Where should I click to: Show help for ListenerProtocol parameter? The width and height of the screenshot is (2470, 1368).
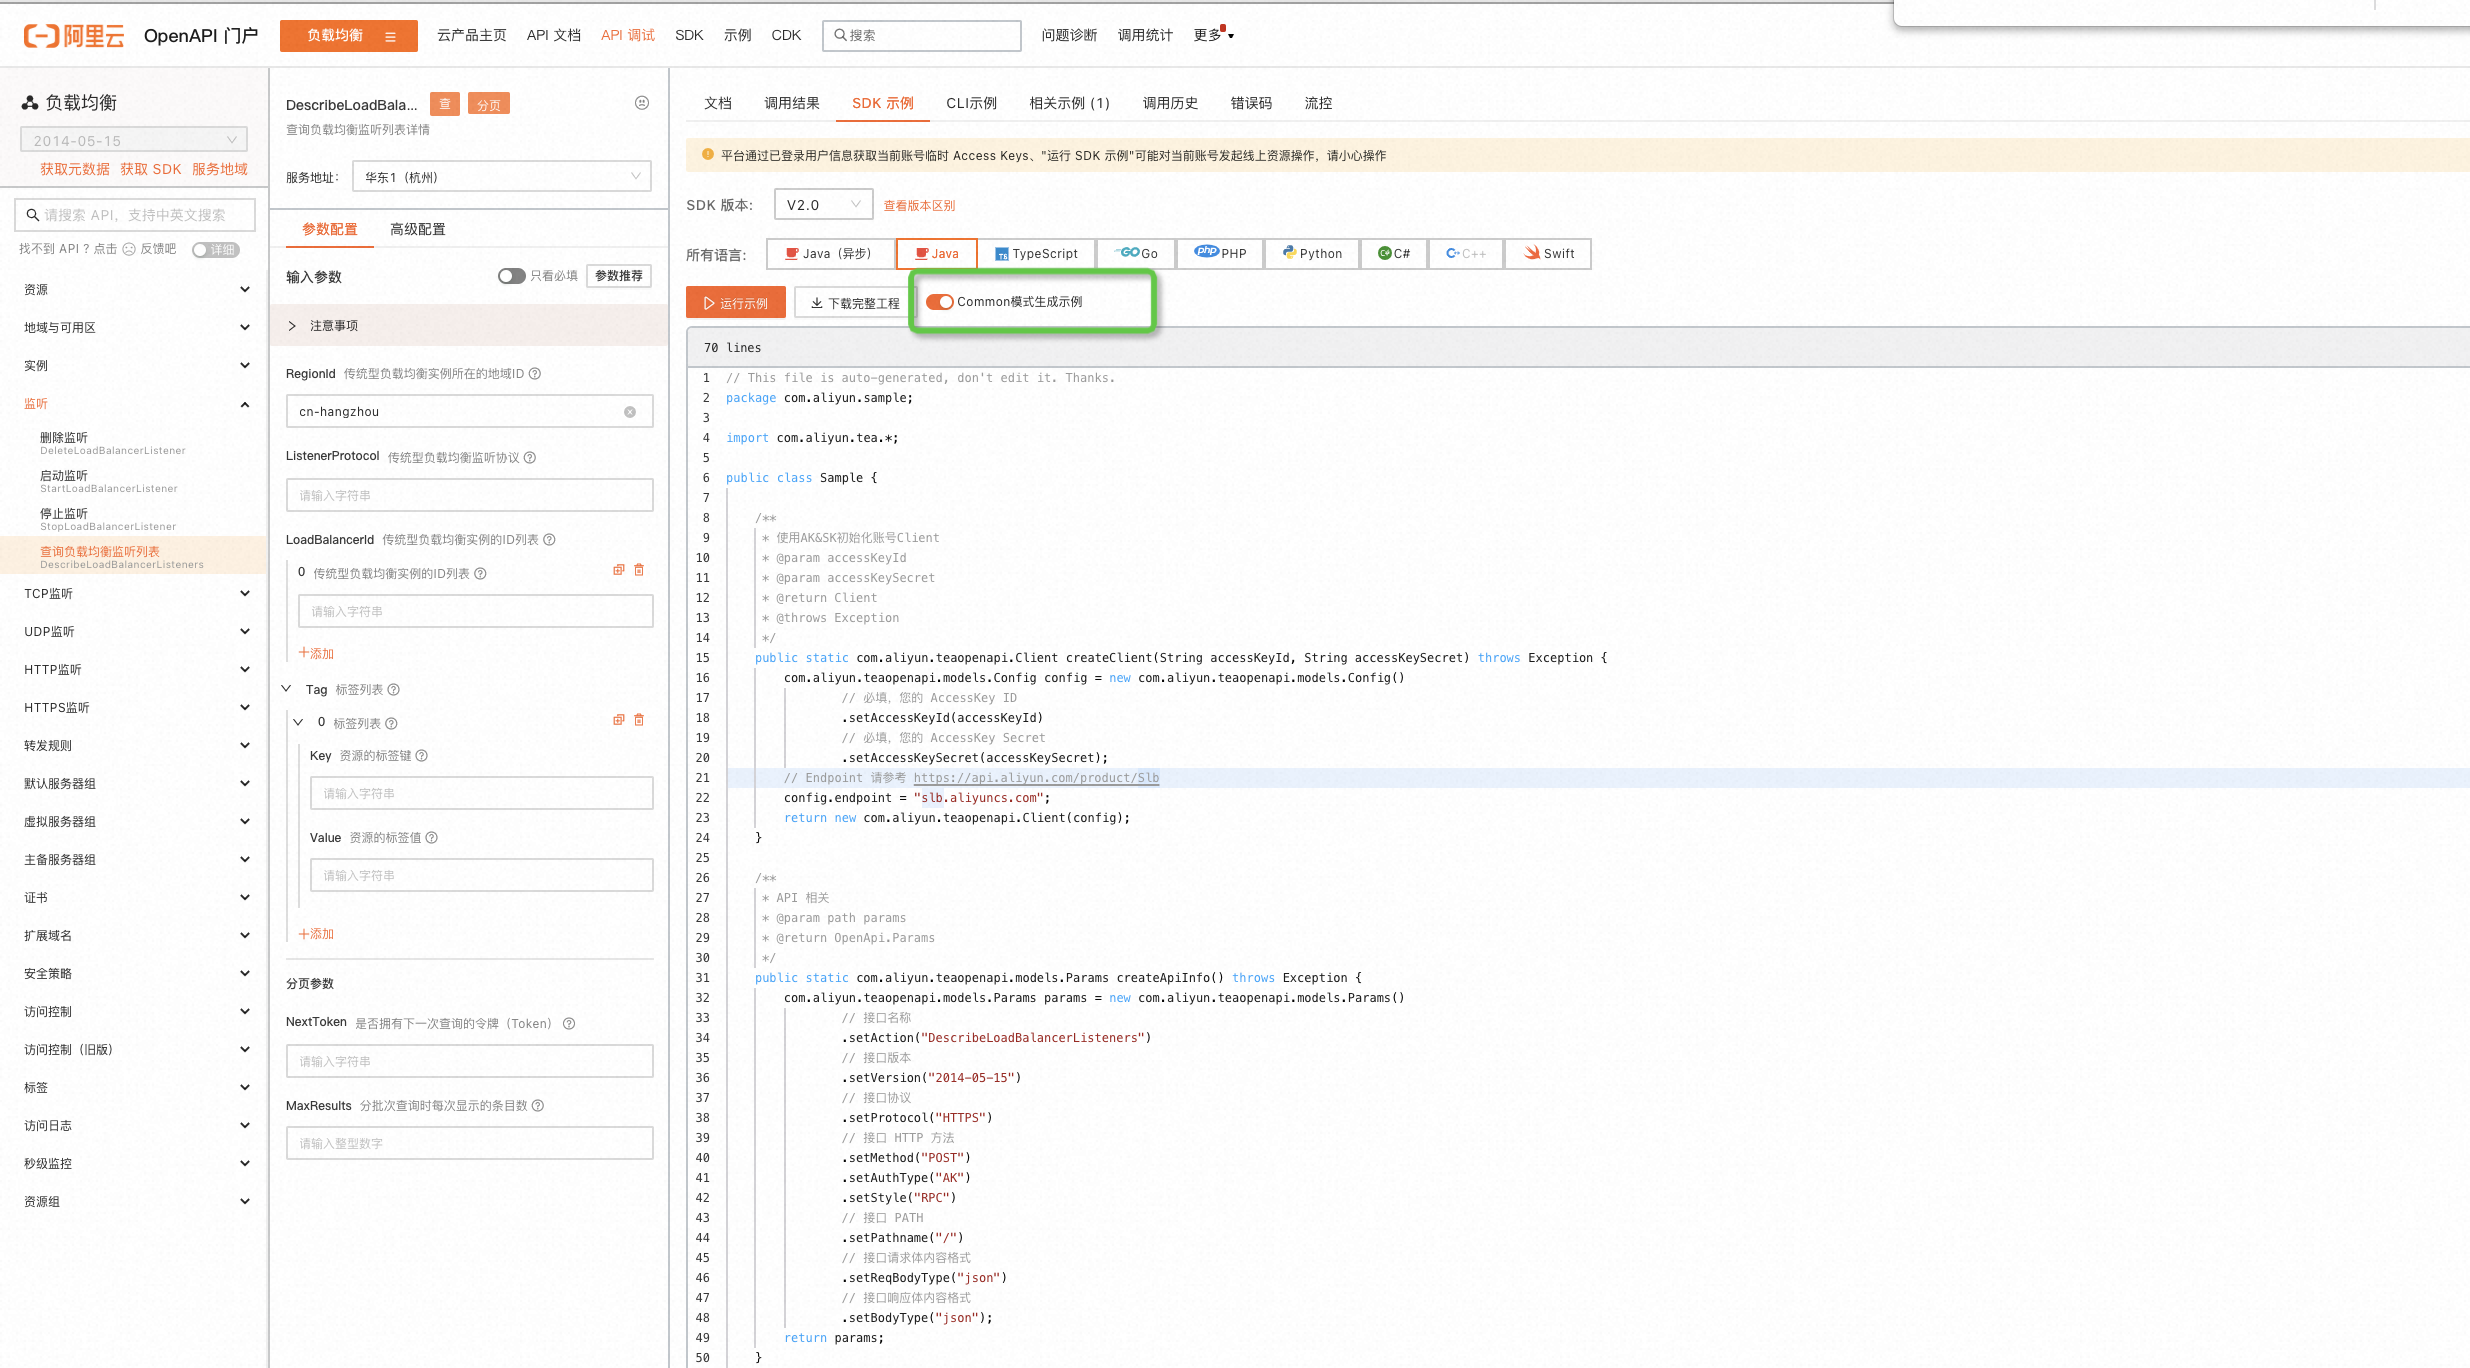530,458
